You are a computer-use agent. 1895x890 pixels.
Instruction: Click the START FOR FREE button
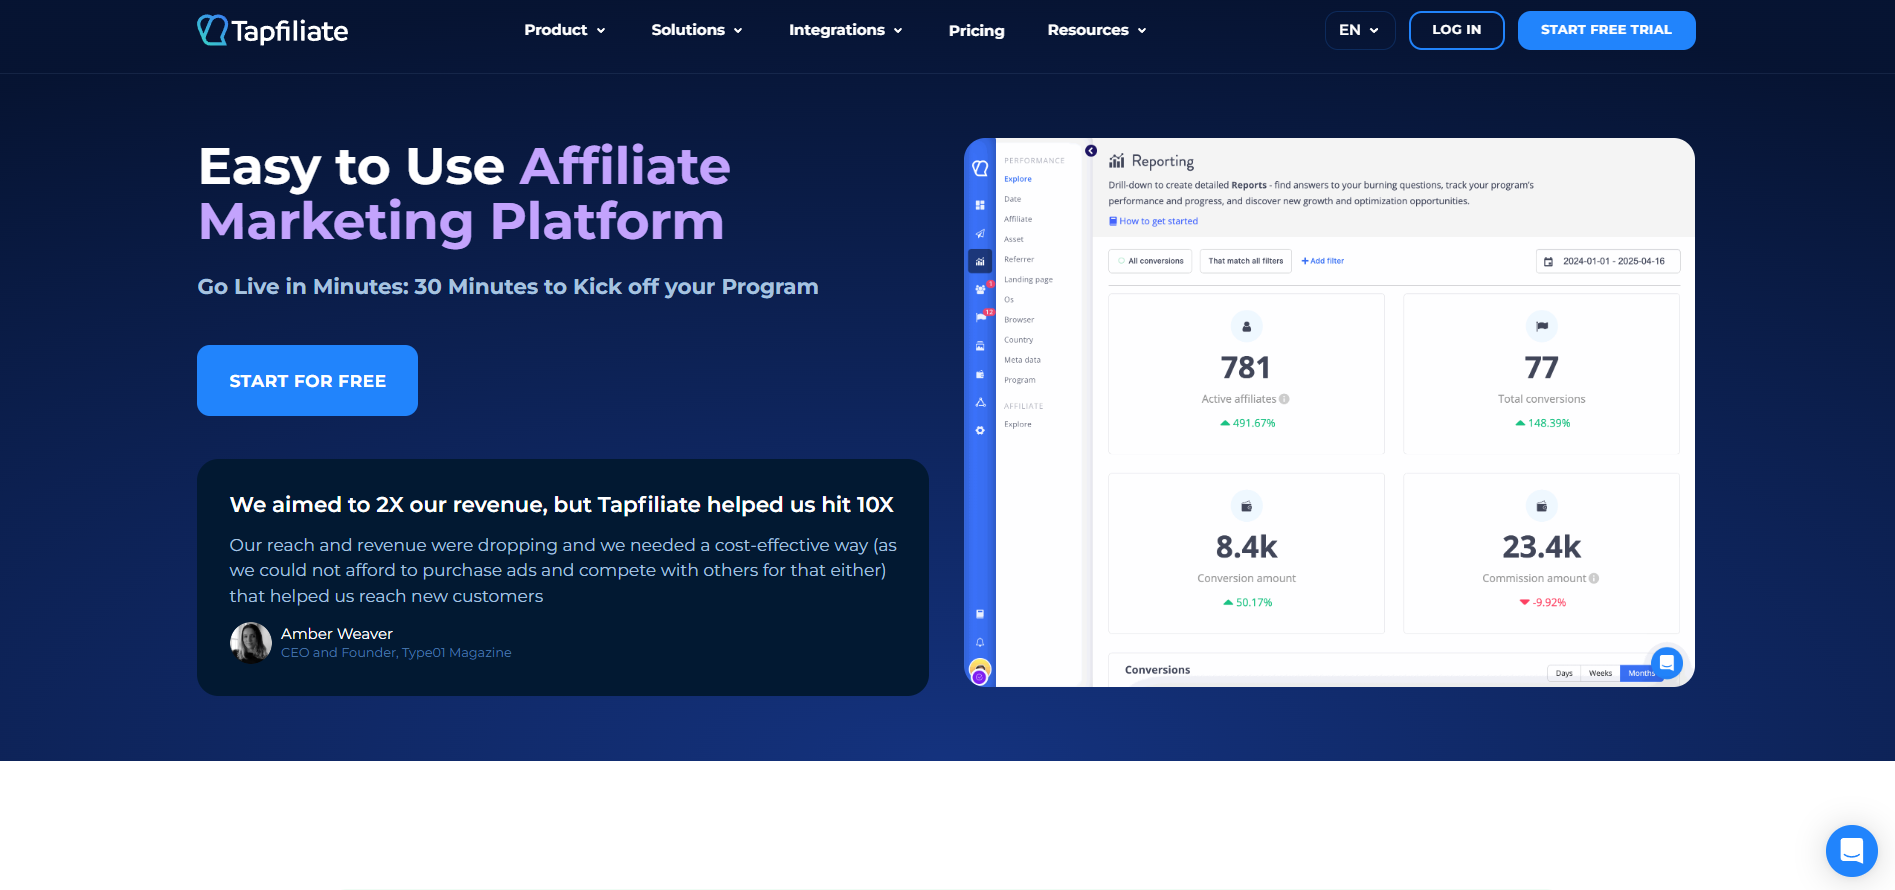(307, 380)
